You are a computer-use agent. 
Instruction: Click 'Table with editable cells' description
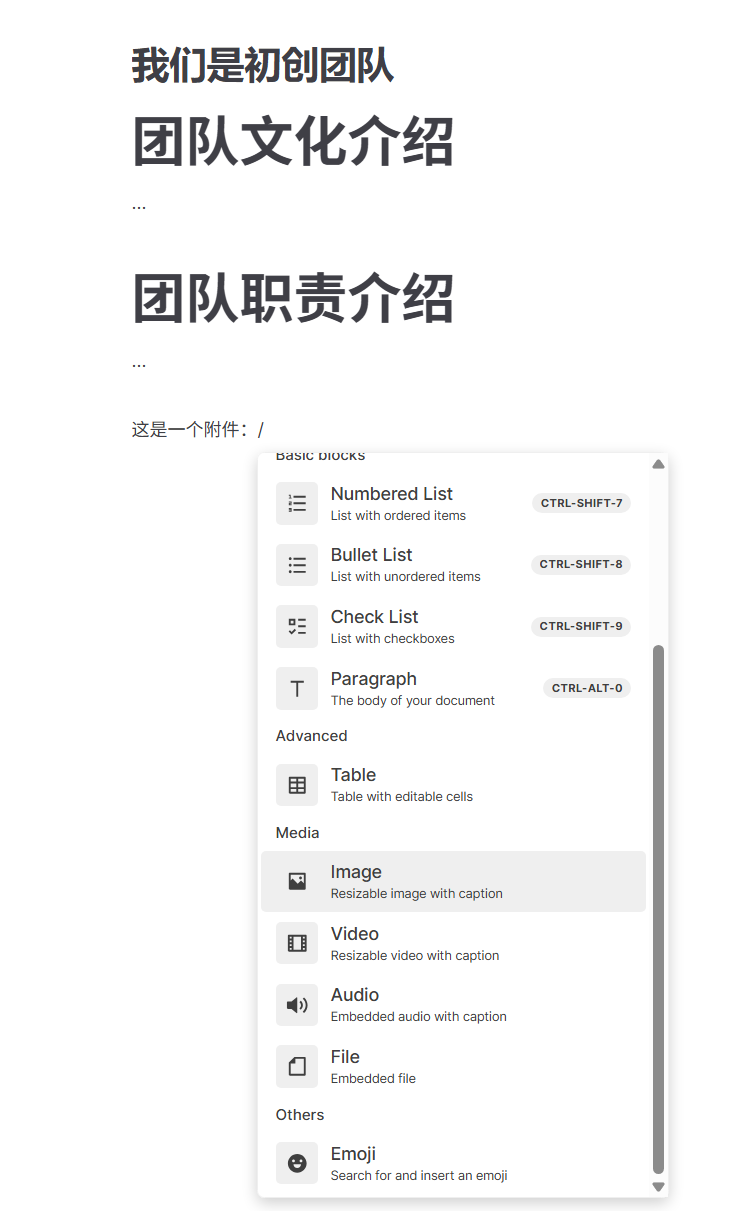click(402, 797)
